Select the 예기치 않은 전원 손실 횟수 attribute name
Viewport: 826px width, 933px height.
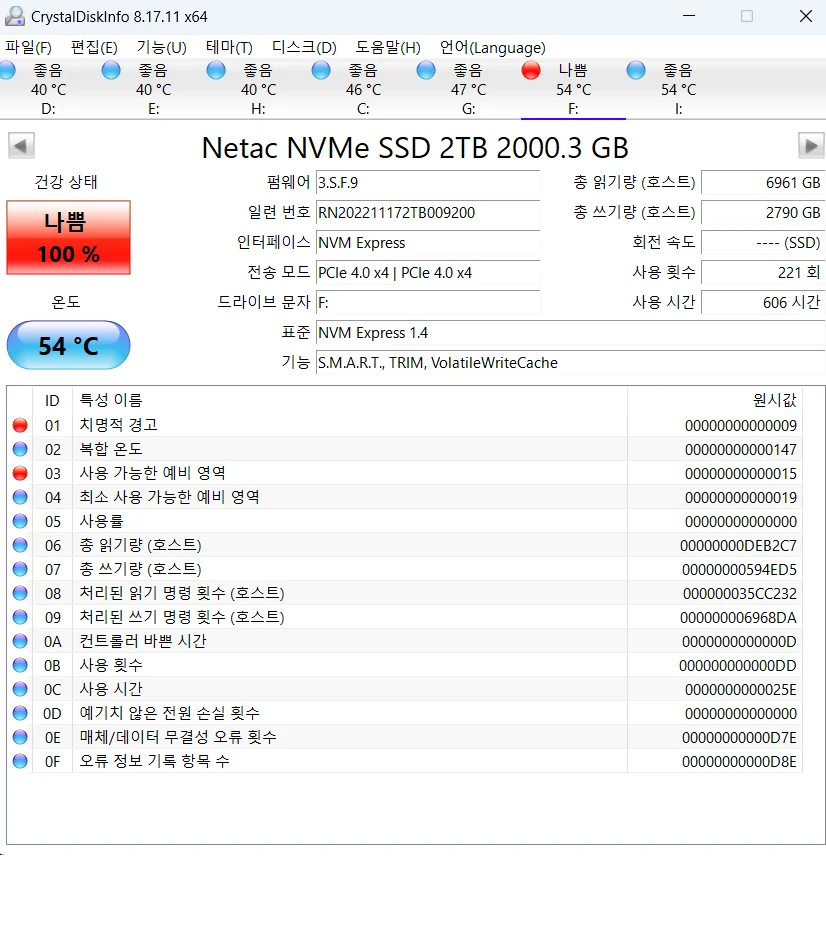pyautogui.click(x=170, y=713)
